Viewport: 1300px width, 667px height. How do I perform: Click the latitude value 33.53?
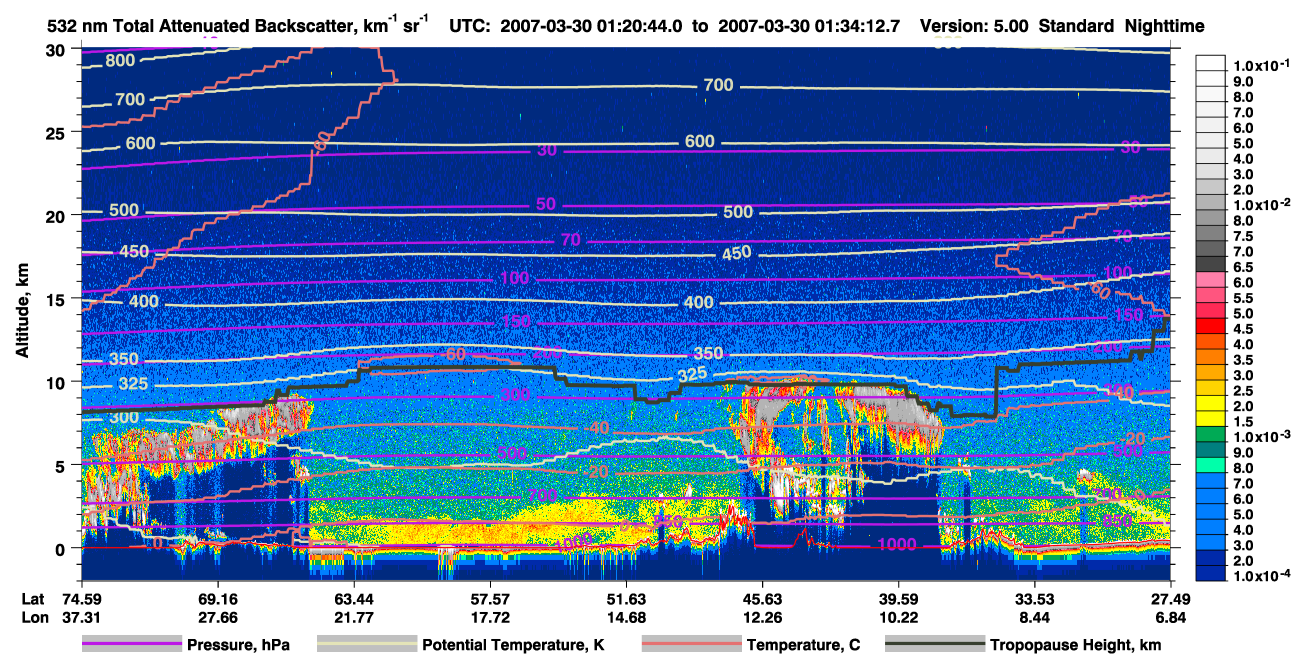click(1034, 599)
